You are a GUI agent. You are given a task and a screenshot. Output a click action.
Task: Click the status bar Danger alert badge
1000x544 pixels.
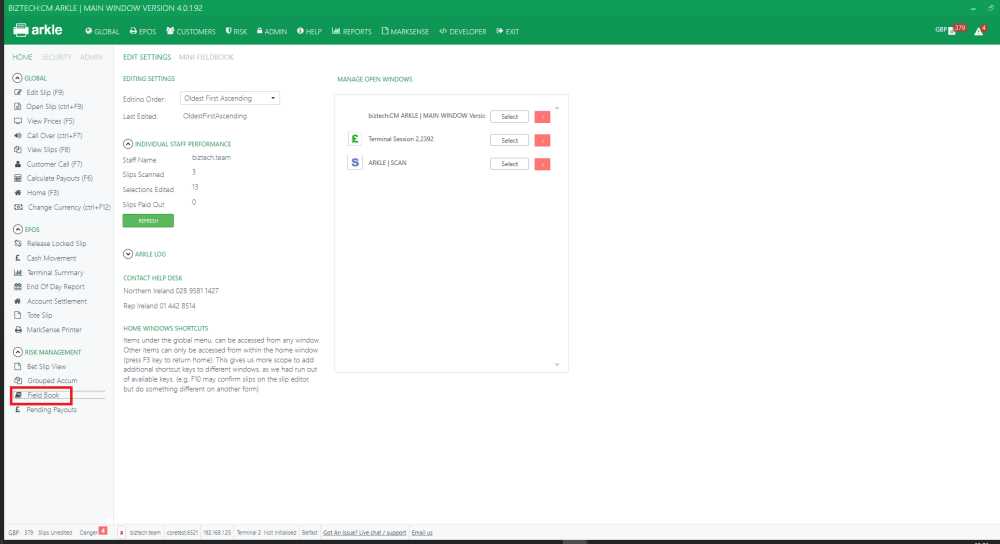coord(103,531)
